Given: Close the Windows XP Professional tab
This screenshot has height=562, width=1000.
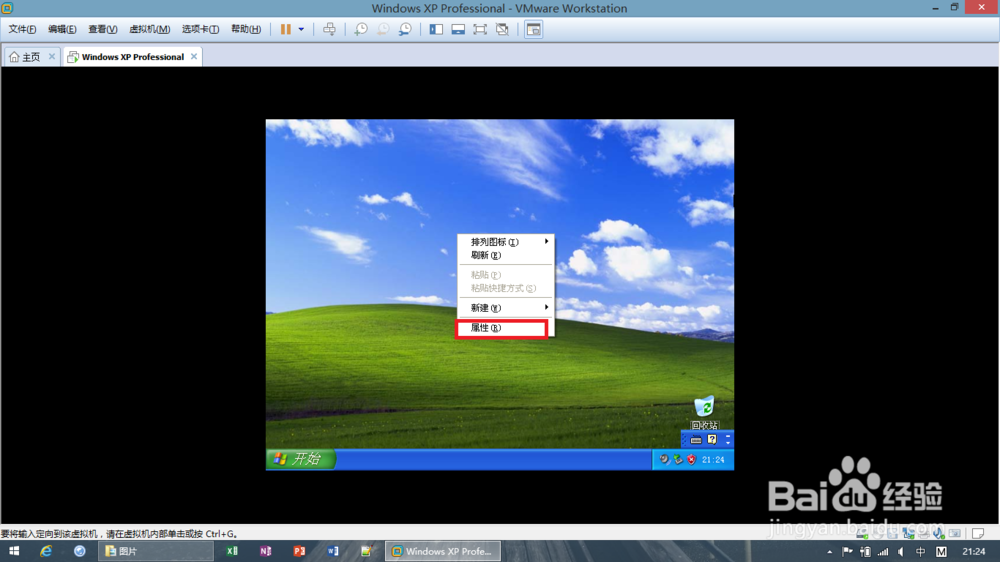Looking at the screenshot, I should (x=194, y=57).
